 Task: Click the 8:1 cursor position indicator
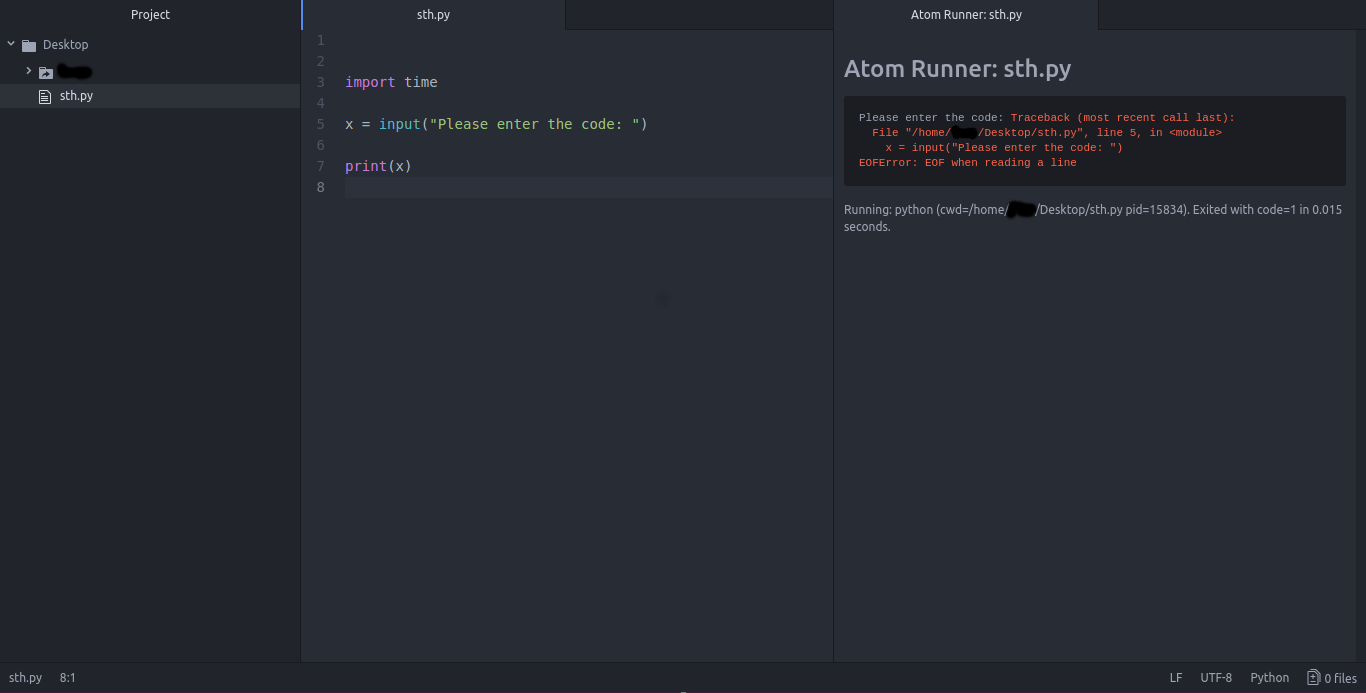[67, 677]
